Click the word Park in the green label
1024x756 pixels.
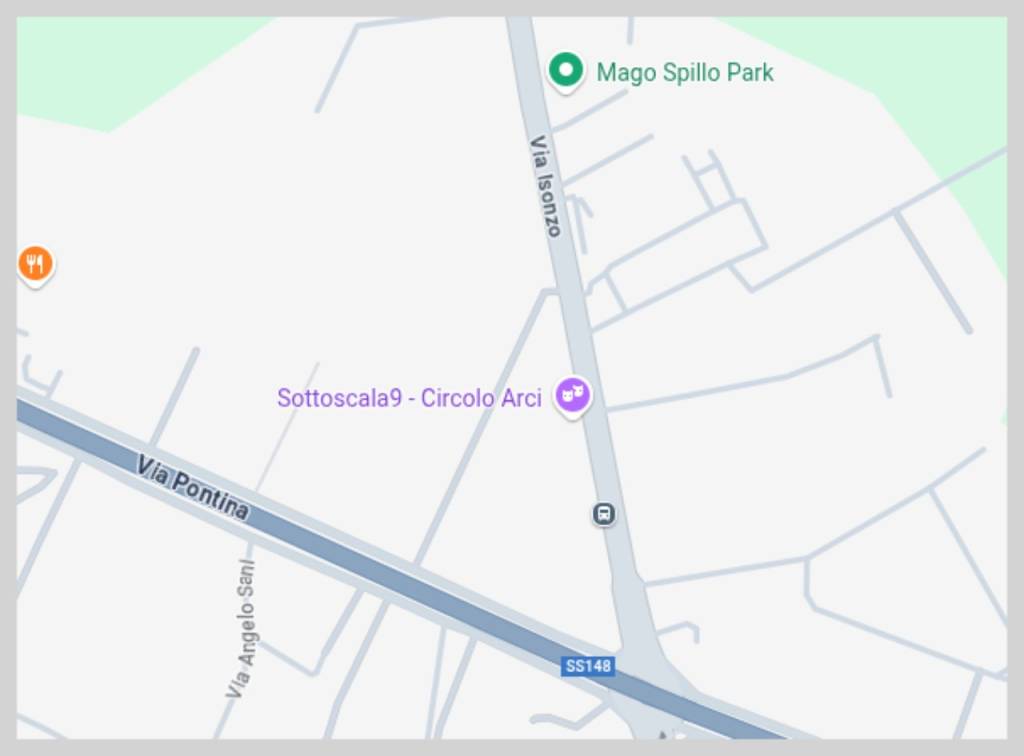[x=750, y=72]
